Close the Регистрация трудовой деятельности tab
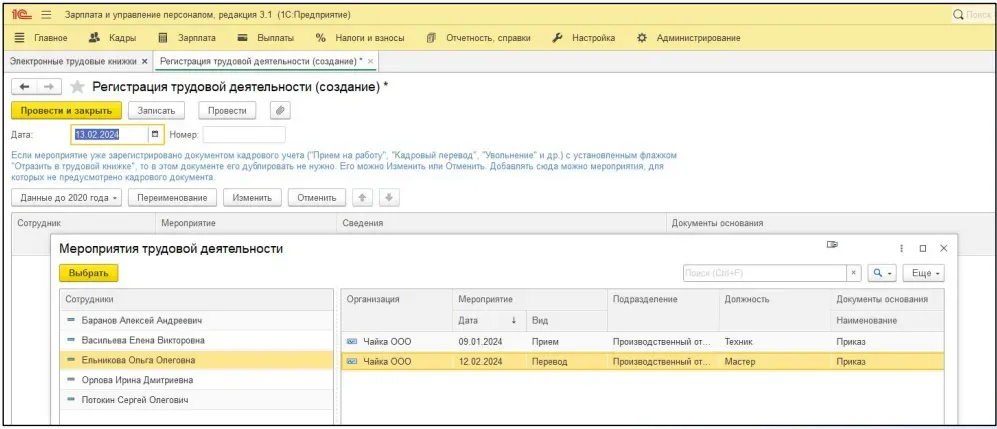997x429 pixels. [371, 61]
